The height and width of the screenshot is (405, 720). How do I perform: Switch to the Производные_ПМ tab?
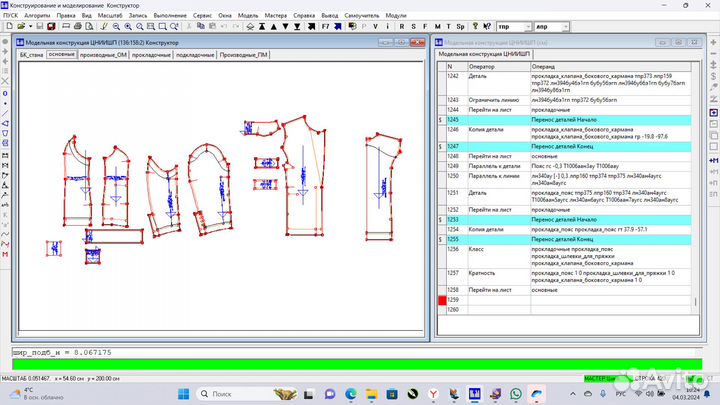coord(244,54)
